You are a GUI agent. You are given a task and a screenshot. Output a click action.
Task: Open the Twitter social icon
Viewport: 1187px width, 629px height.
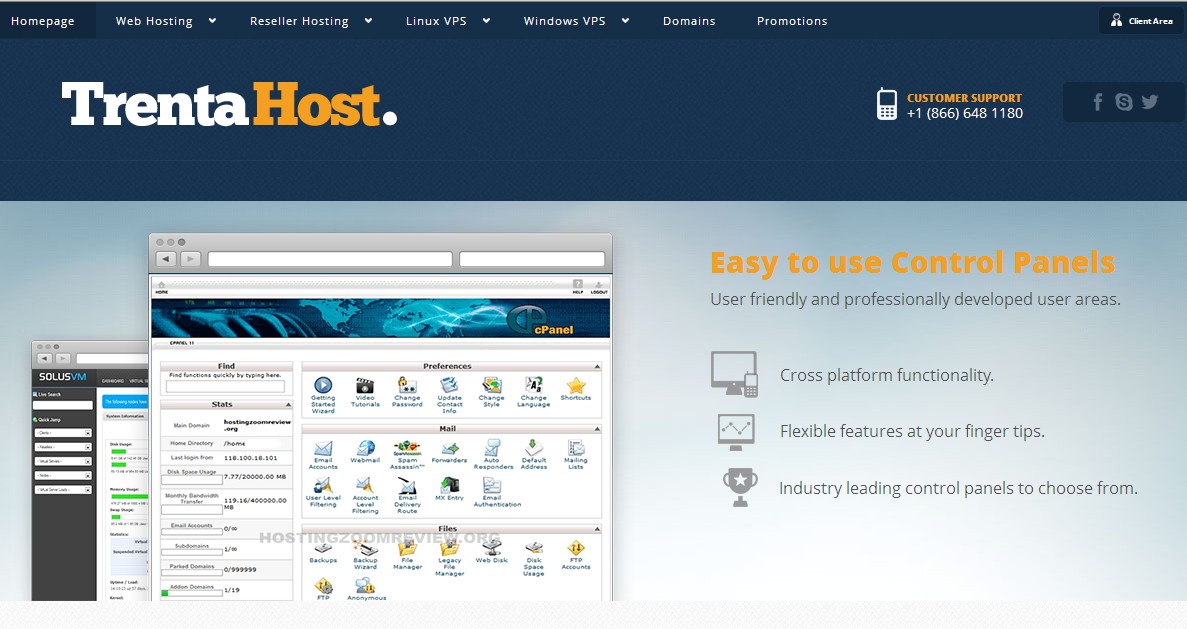point(1150,101)
